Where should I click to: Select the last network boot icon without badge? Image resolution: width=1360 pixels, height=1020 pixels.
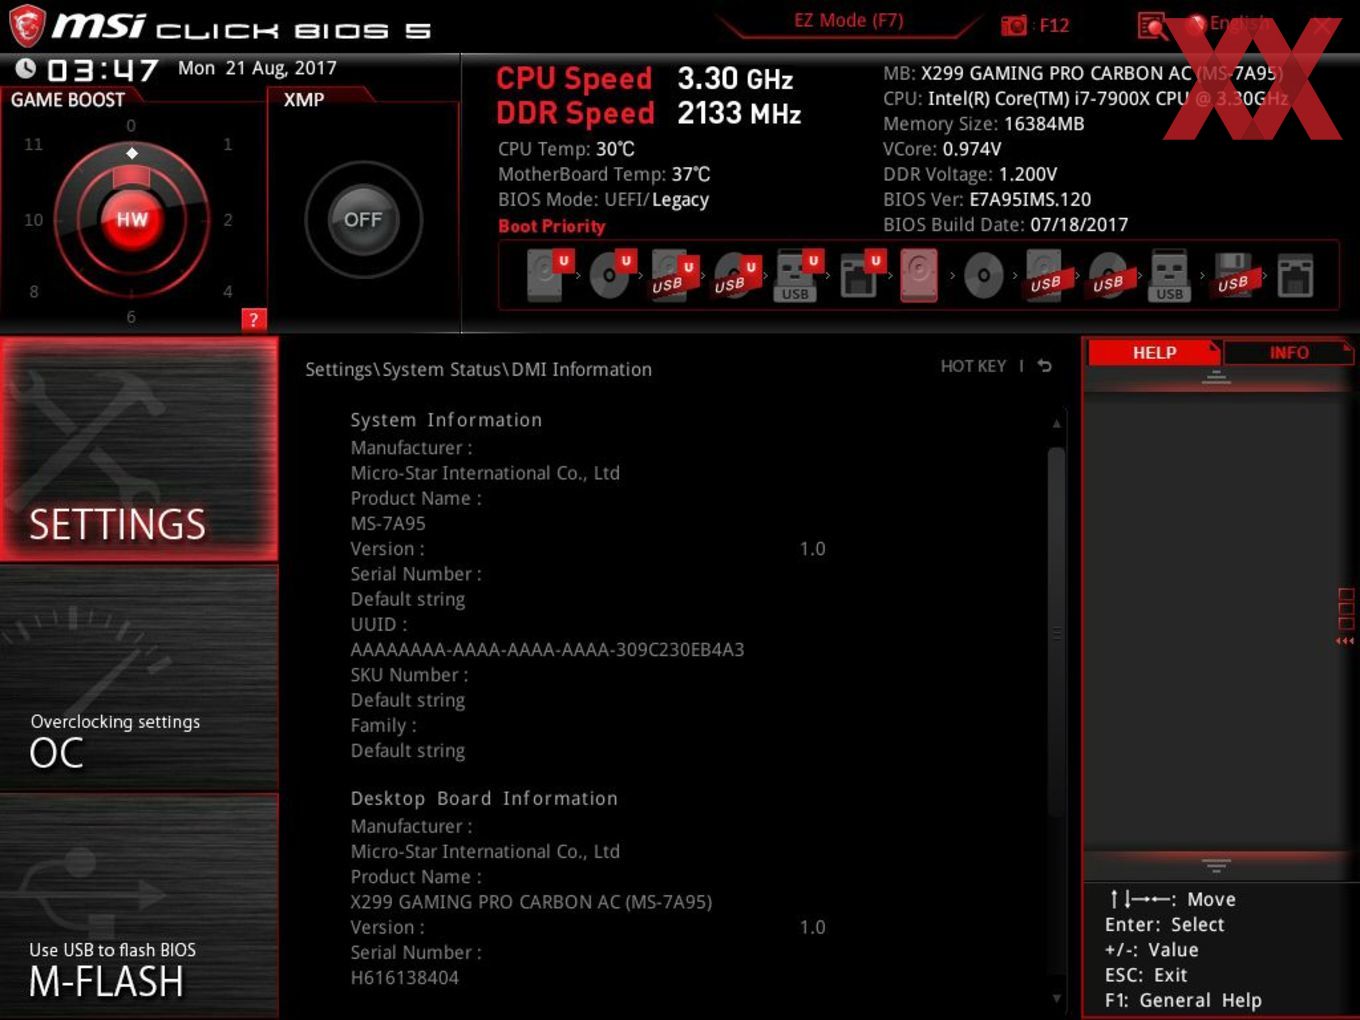1295,276
